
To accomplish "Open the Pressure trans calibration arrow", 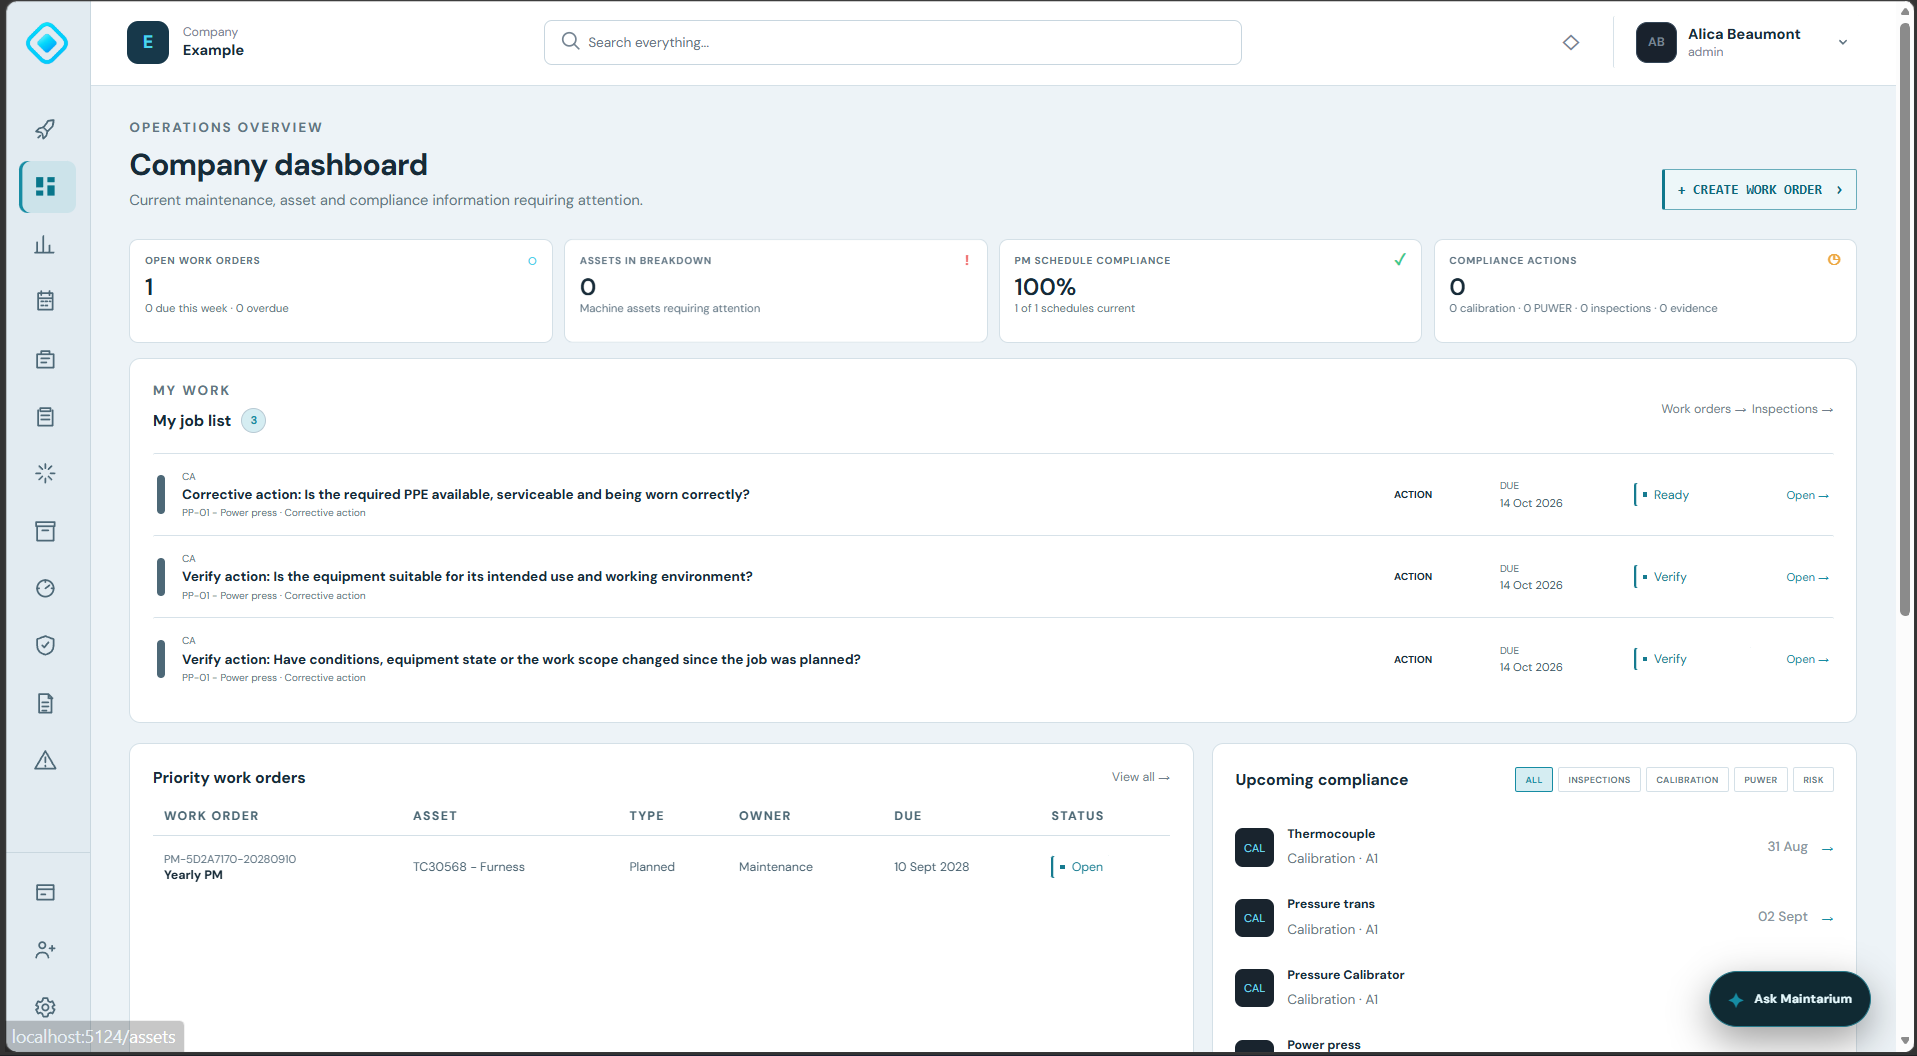I will coord(1827,918).
